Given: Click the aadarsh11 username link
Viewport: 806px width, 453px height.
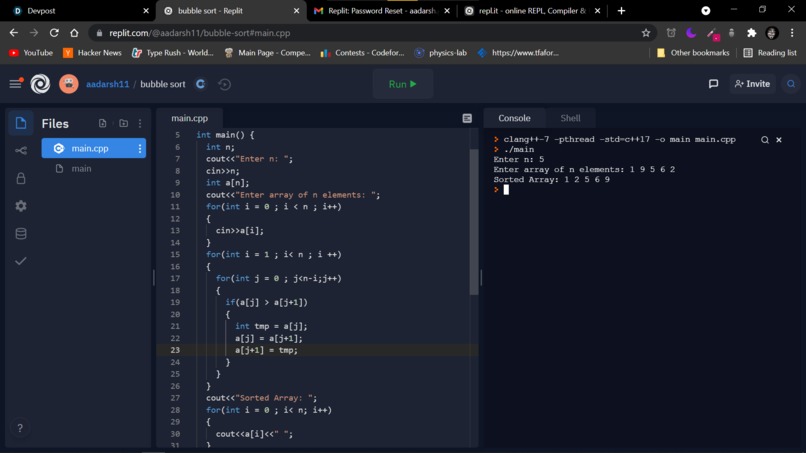Looking at the screenshot, I should click(x=107, y=84).
